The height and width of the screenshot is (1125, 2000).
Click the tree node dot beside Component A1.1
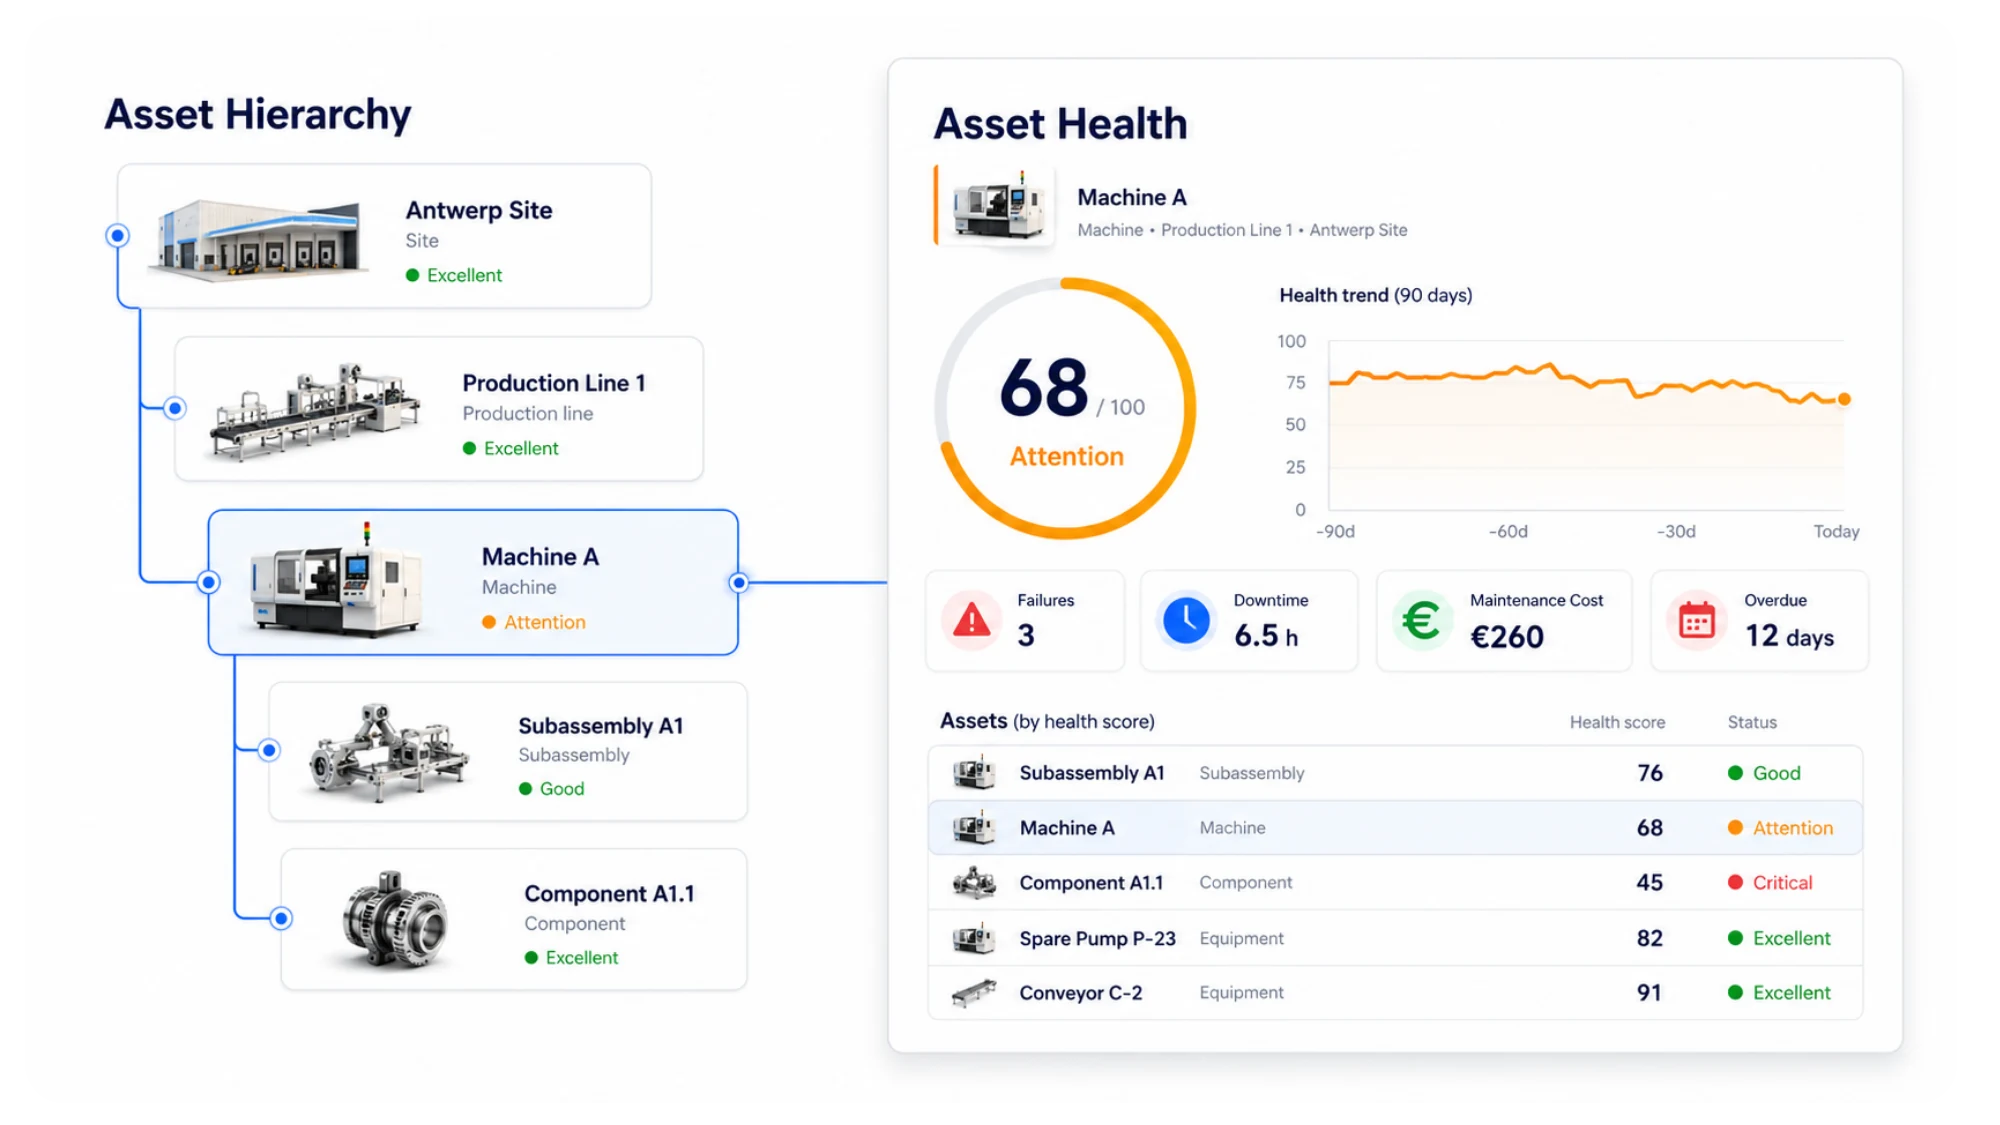click(x=282, y=918)
